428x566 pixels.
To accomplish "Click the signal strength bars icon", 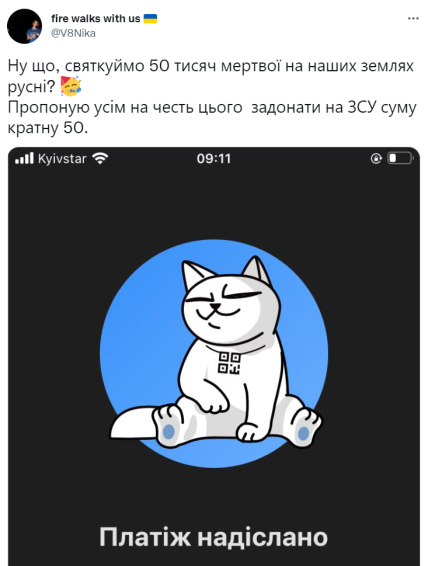I will (24, 158).
